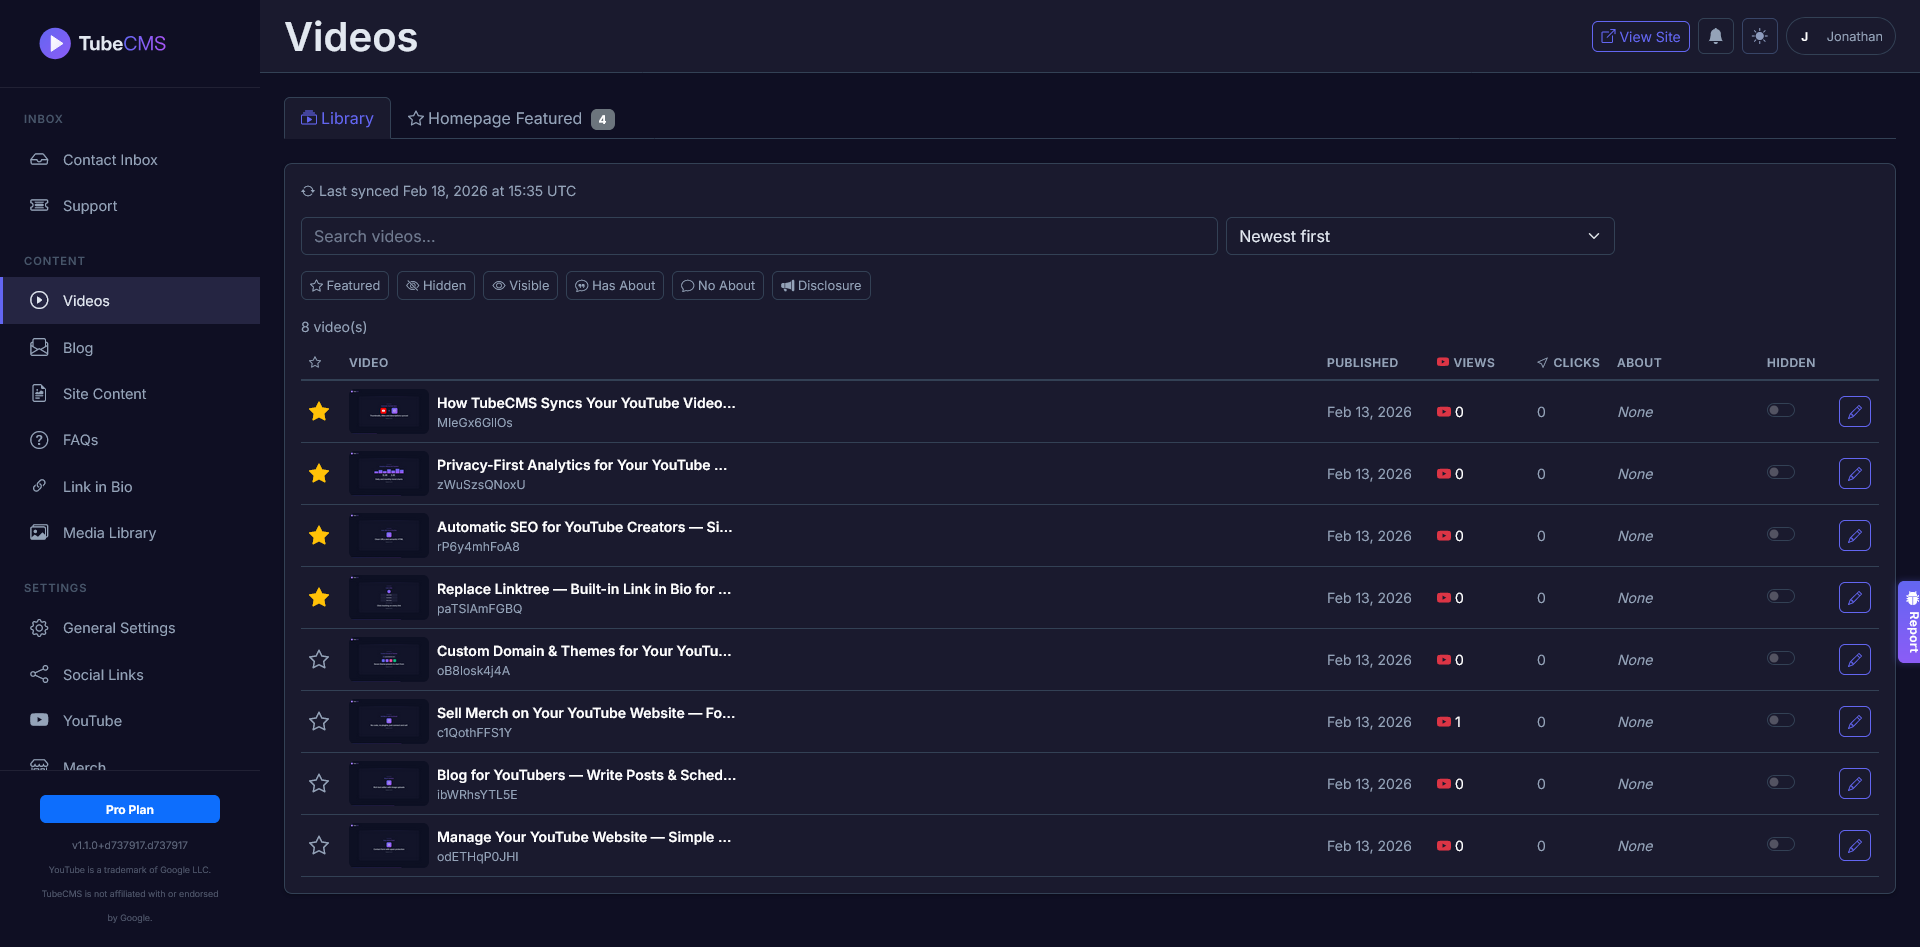Open the Newest first sort dropdown
The width and height of the screenshot is (1920, 947).
[x=1420, y=236]
